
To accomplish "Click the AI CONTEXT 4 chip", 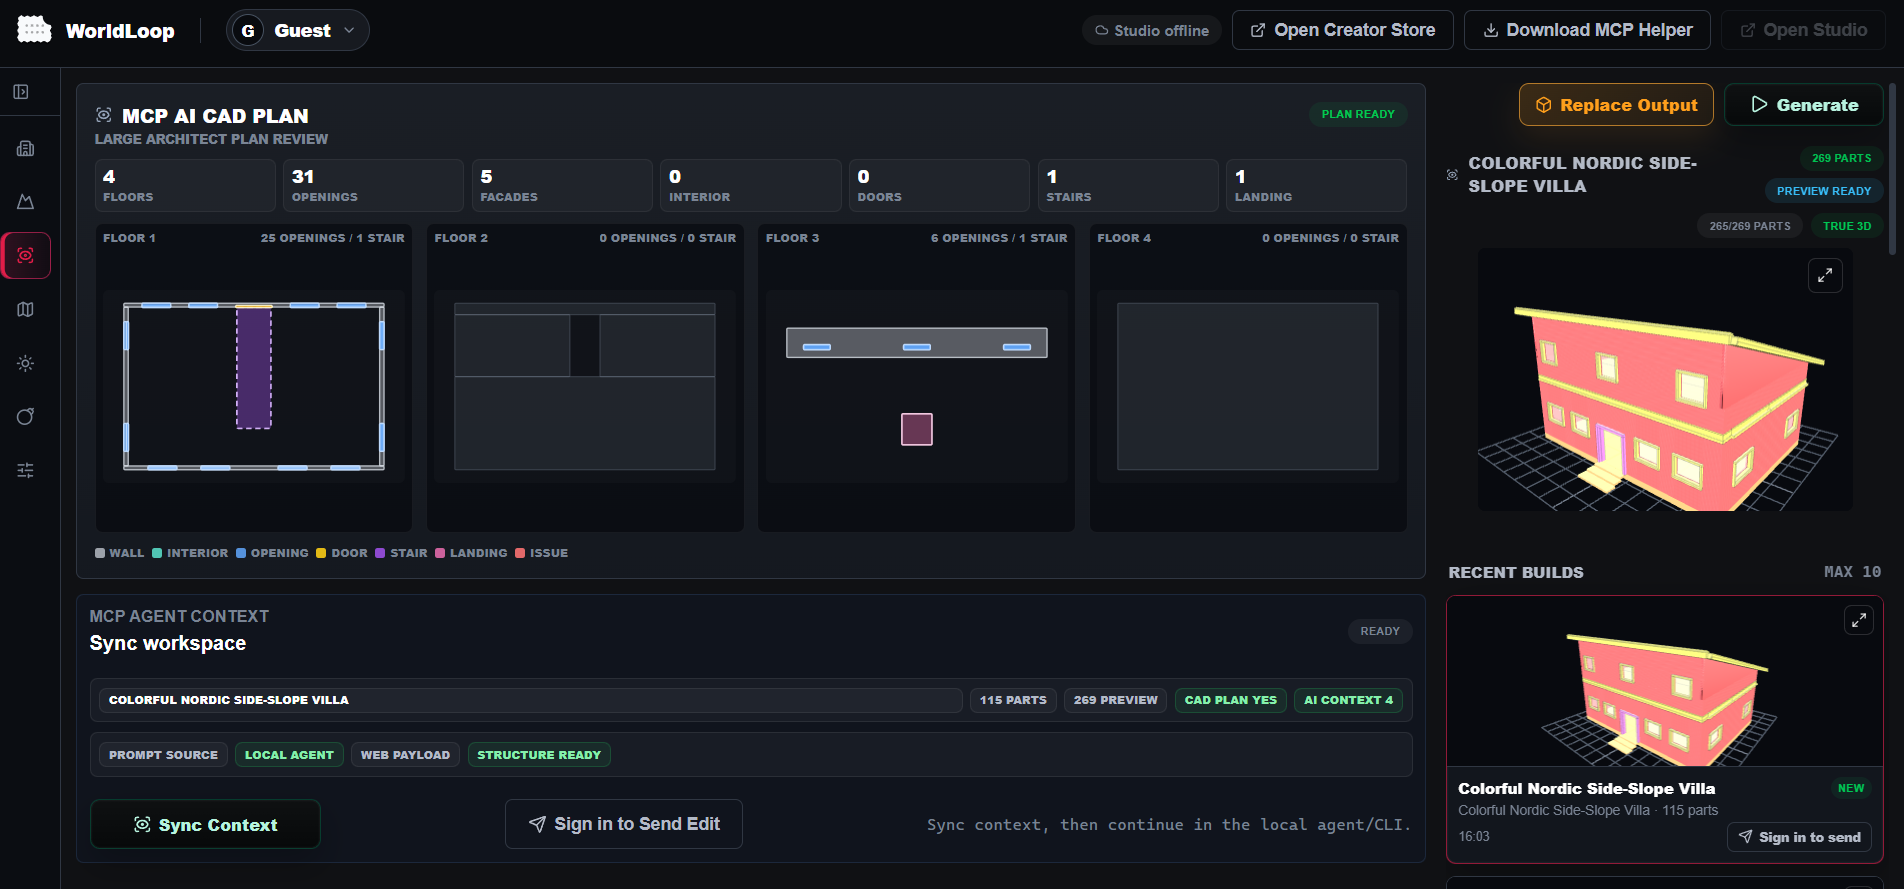I will click(1348, 700).
